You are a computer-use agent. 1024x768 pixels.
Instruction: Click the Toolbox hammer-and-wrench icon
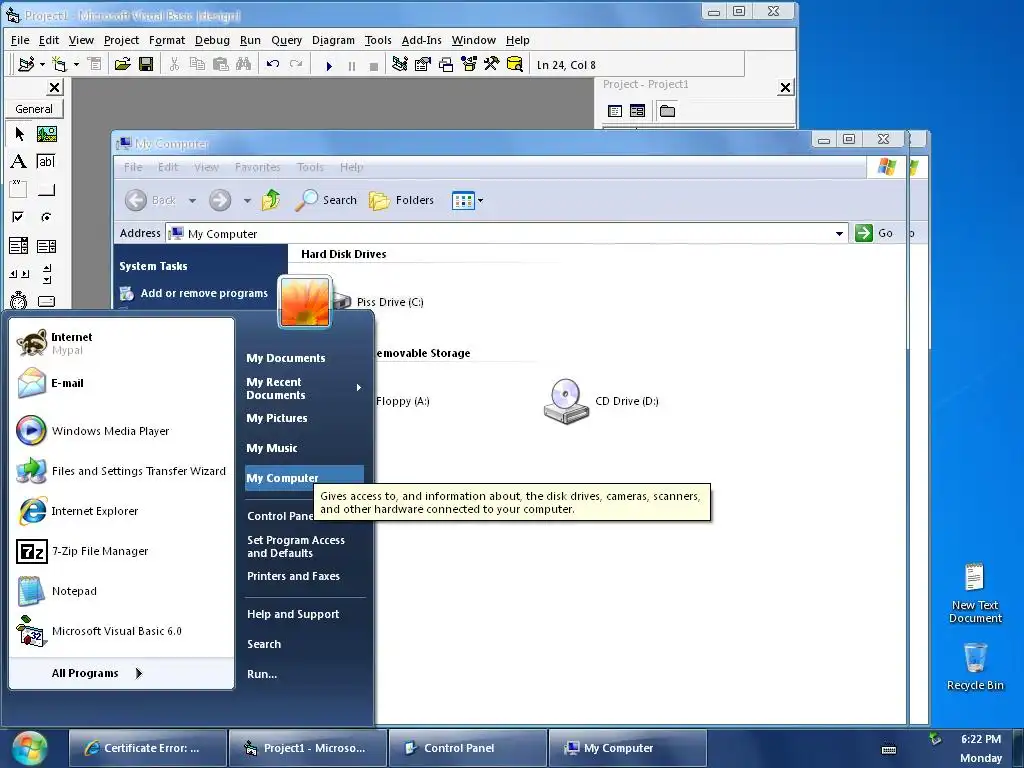coord(491,65)
